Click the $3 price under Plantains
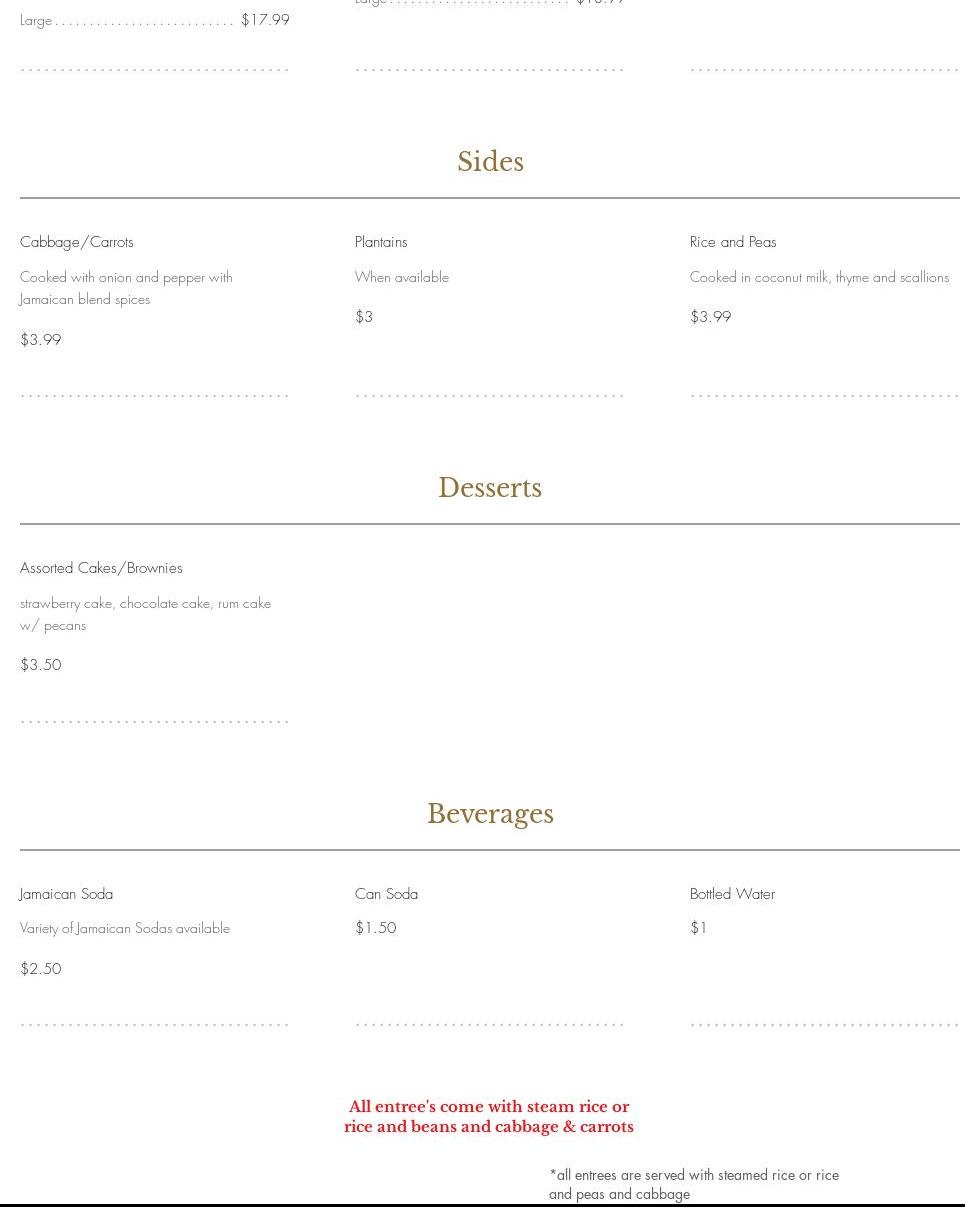This screenshot has width=965, height=1207. coord(364,317)
